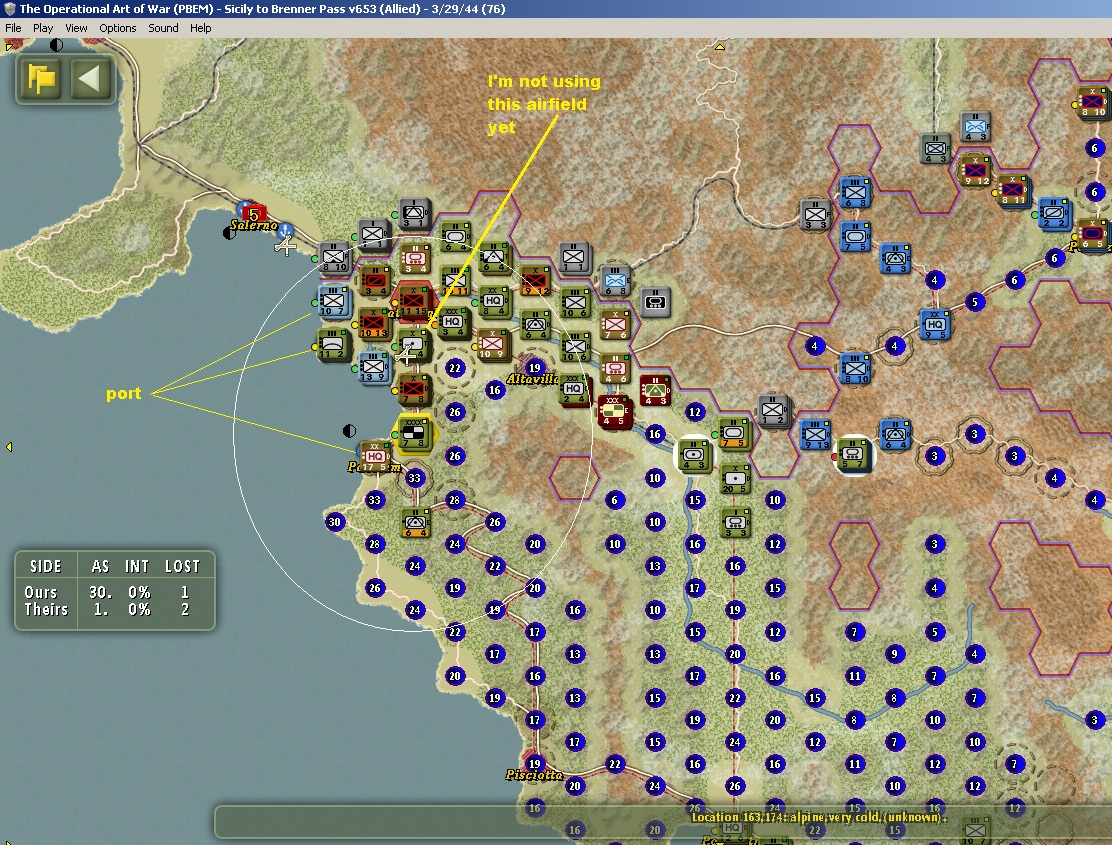Select the orange-striped artillery unit rated 6-4
Image resolution: width=1112 pixels, height=845 pixels.
tap(415, 522)
